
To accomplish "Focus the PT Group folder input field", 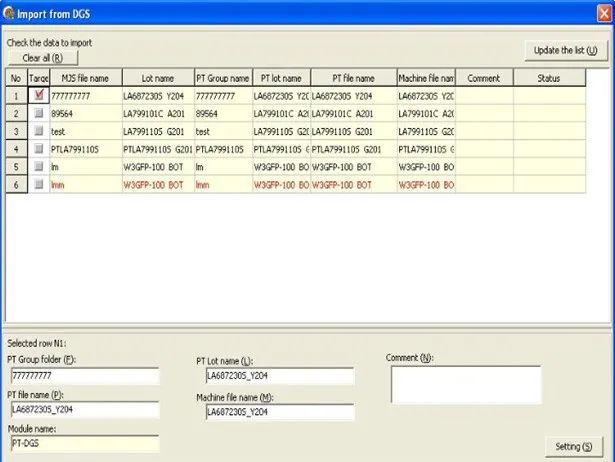I will tap(84, 376).
